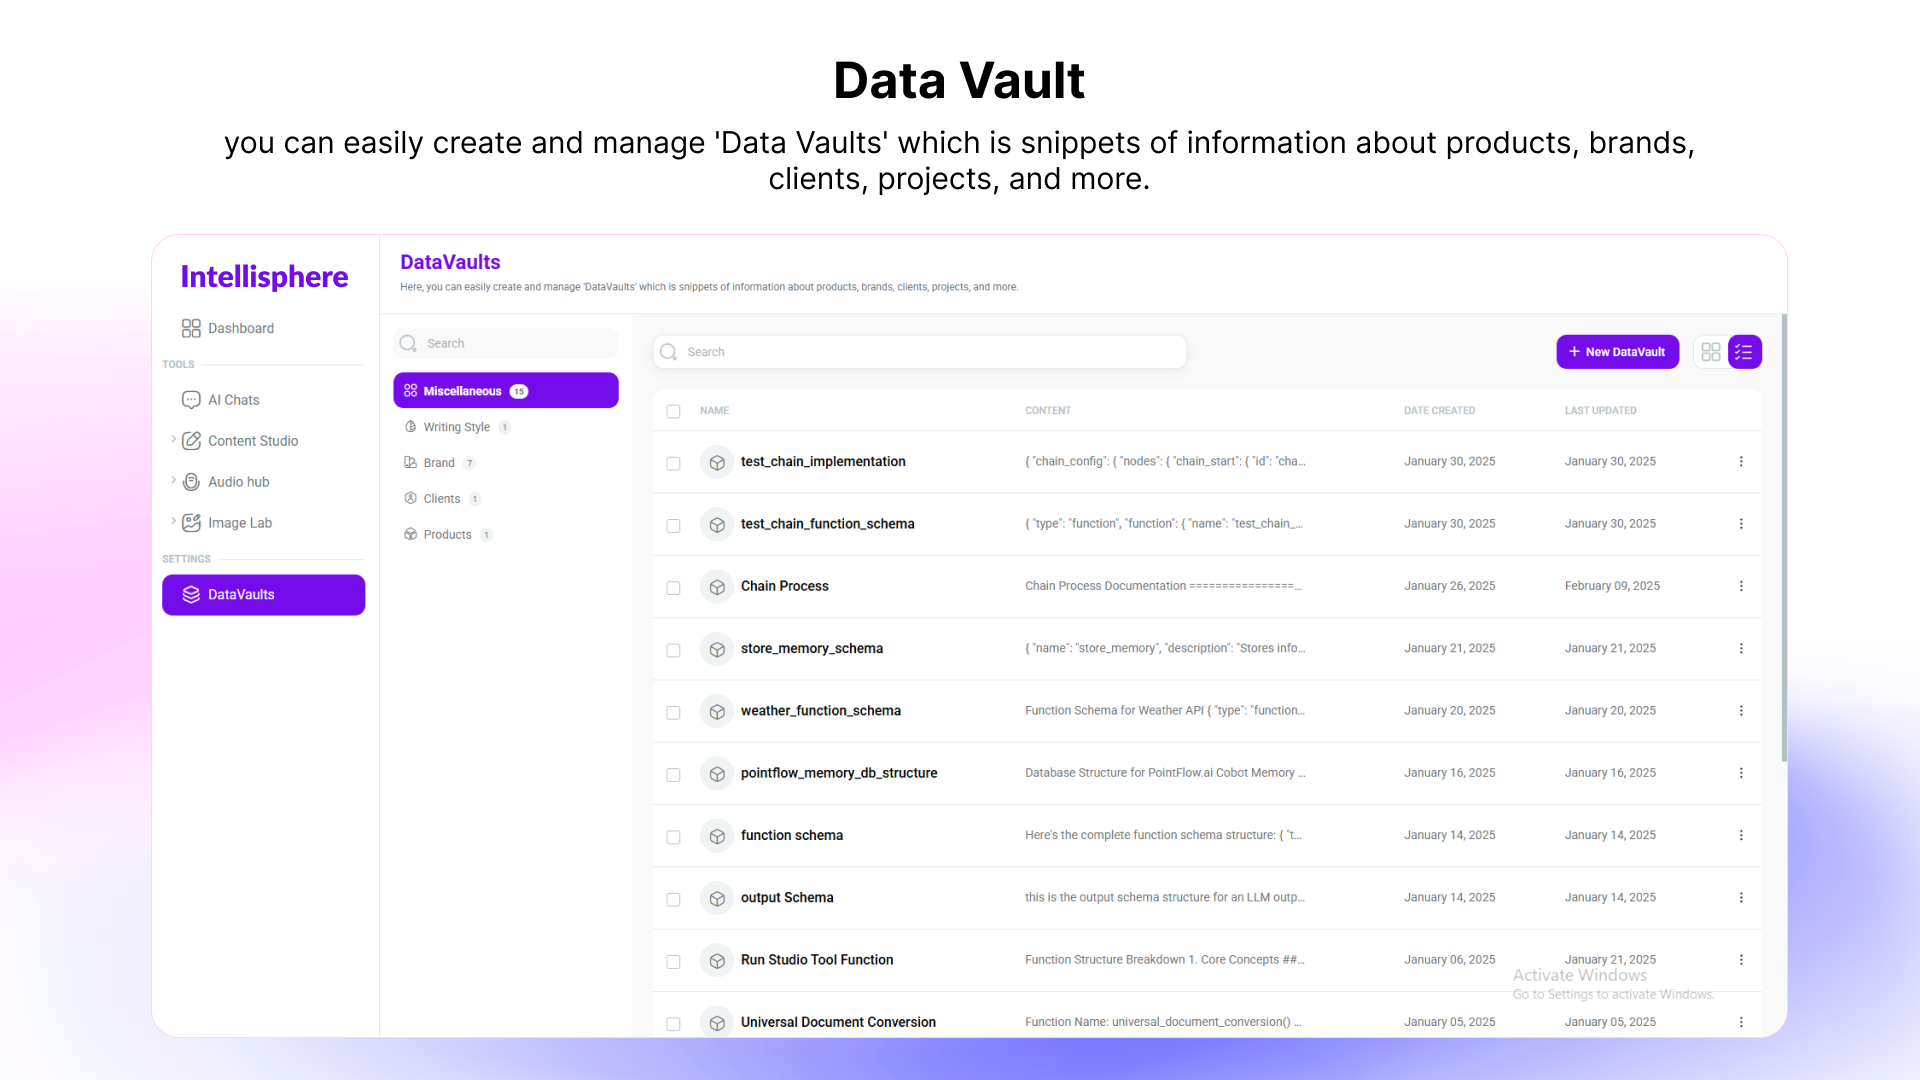Screen dimensions: 1920x1080
Task: Click the cube icon beside weather_function_schema
Action: point(717,712)
